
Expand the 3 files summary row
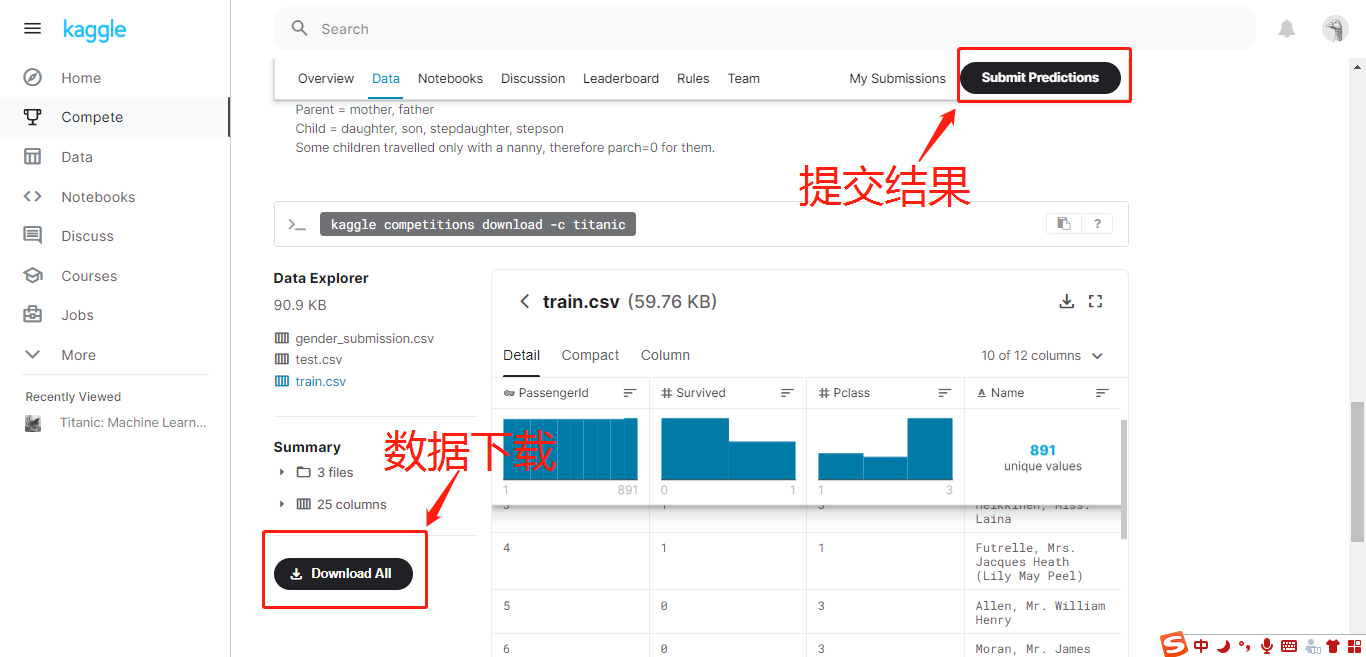(316, 472)
